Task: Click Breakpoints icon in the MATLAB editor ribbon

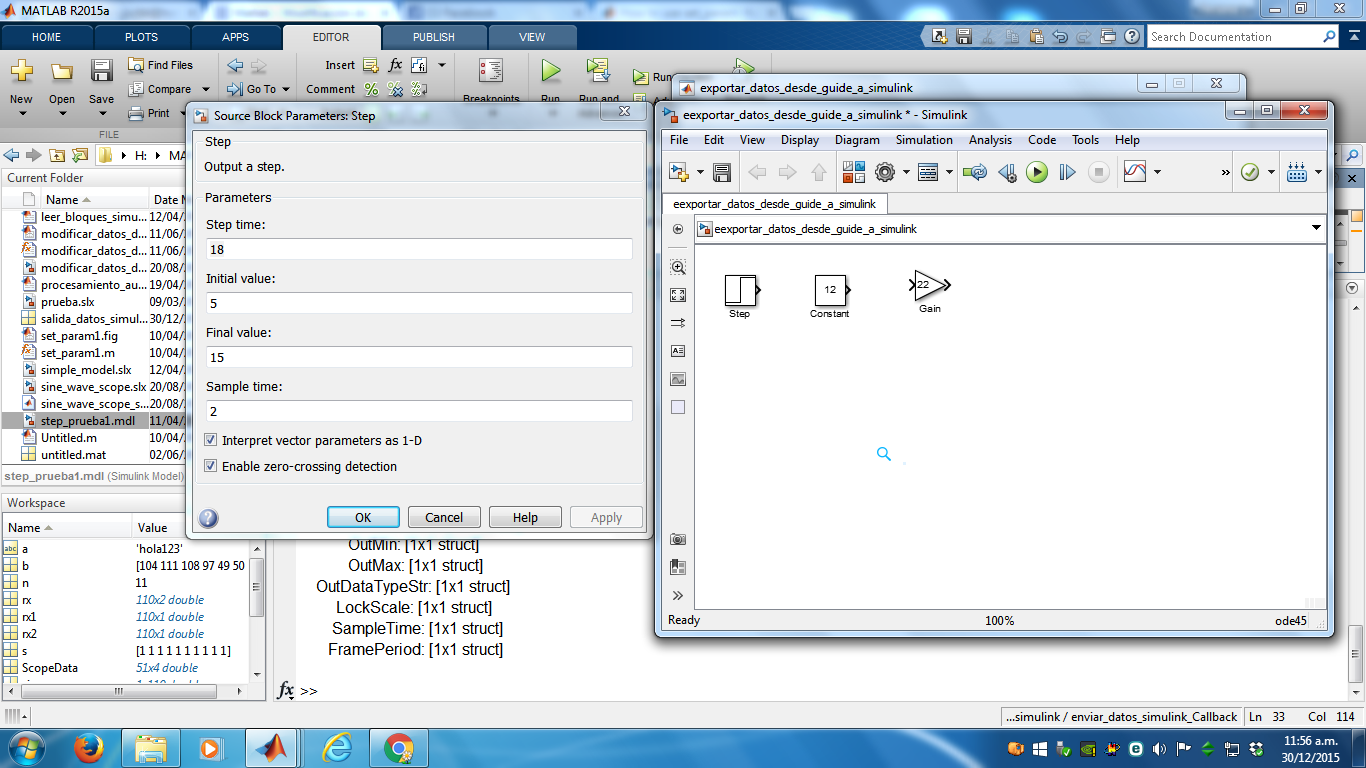Action: pos(491,71)
